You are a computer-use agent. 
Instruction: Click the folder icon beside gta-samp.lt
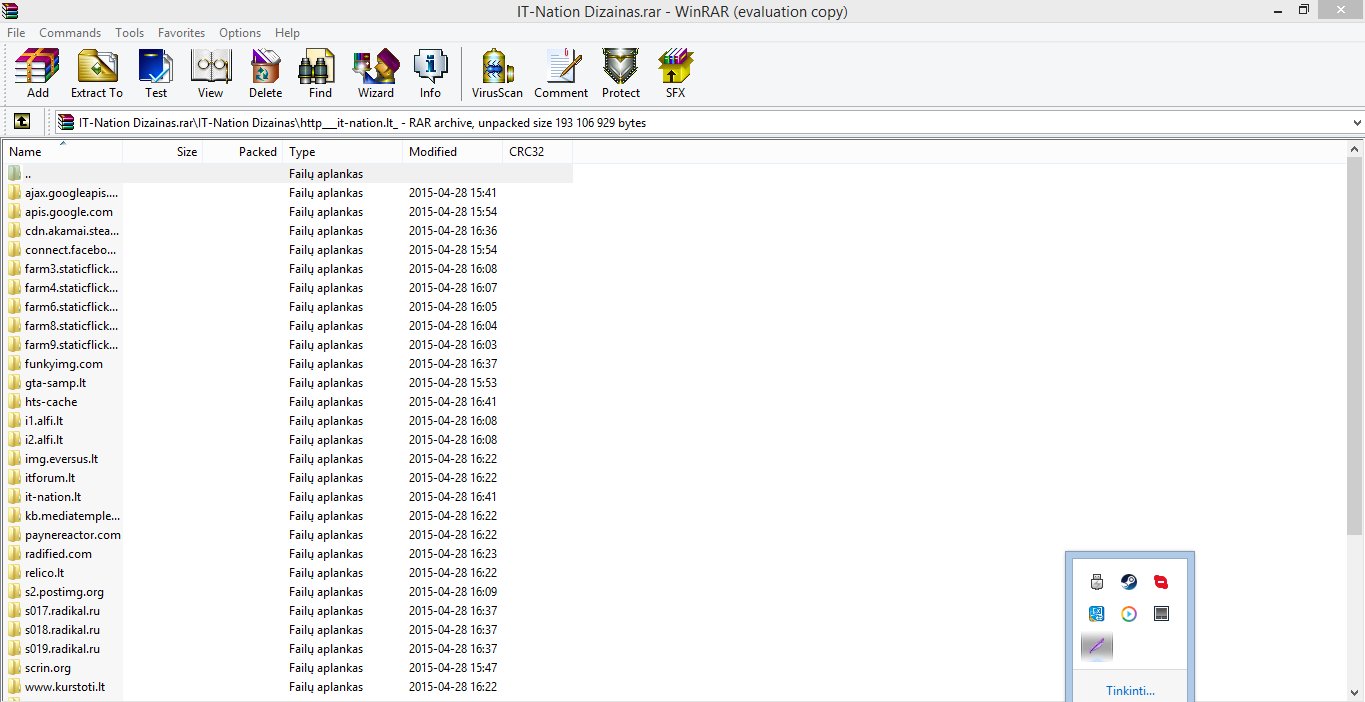click(14, 383)
